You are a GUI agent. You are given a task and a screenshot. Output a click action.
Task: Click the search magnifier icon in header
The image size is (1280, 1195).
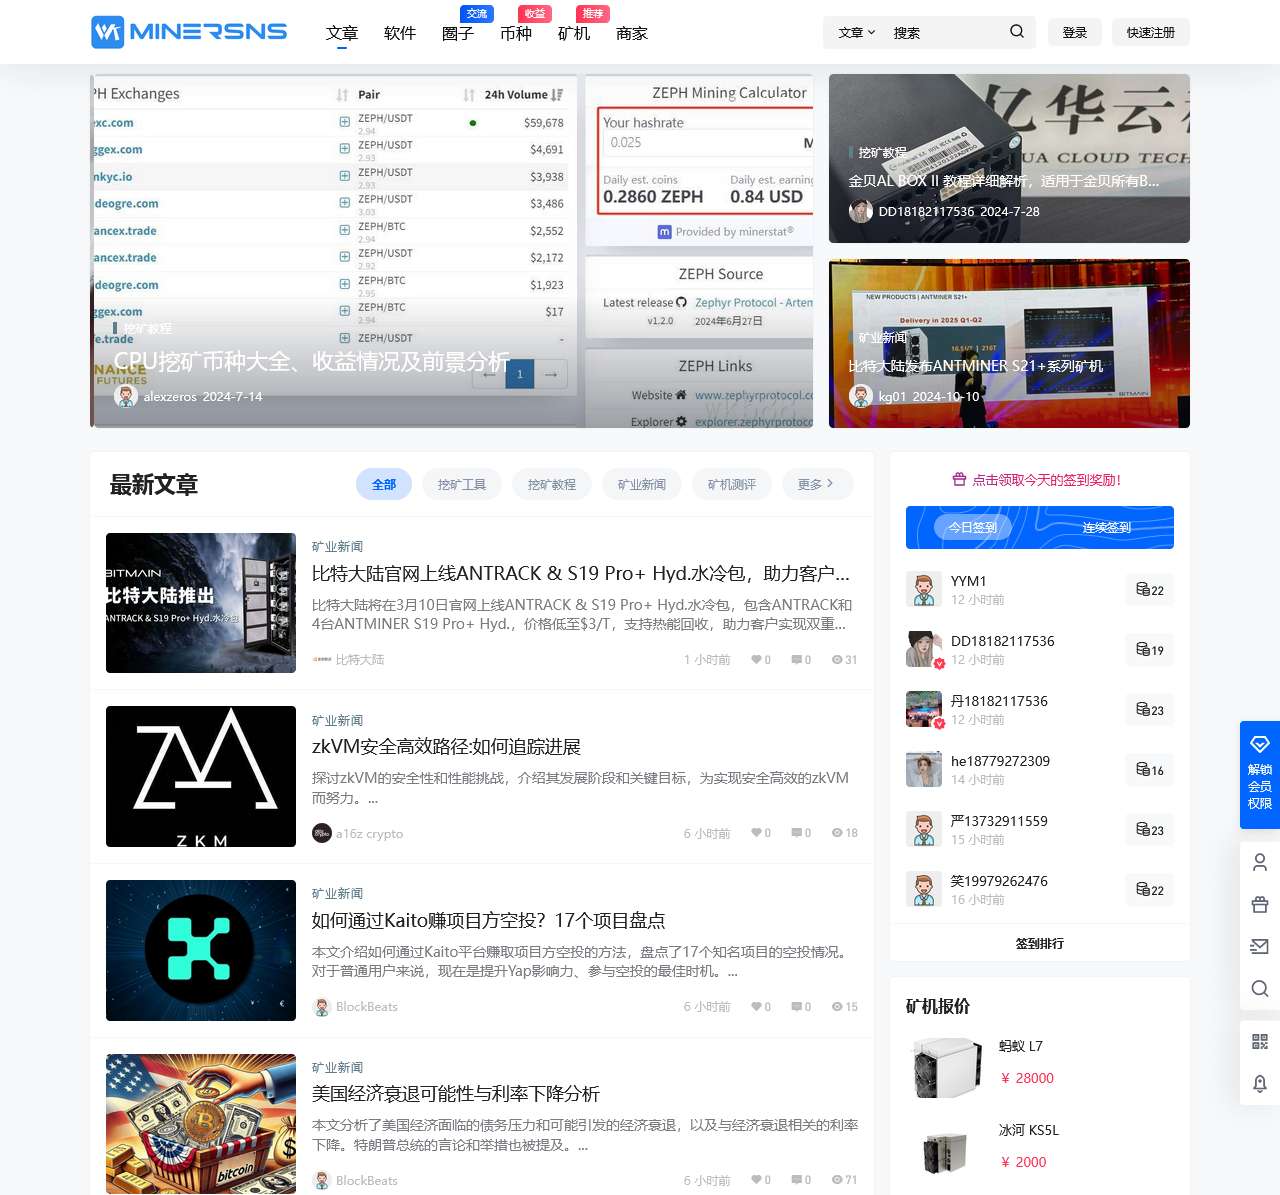(x=1017, y=32)
